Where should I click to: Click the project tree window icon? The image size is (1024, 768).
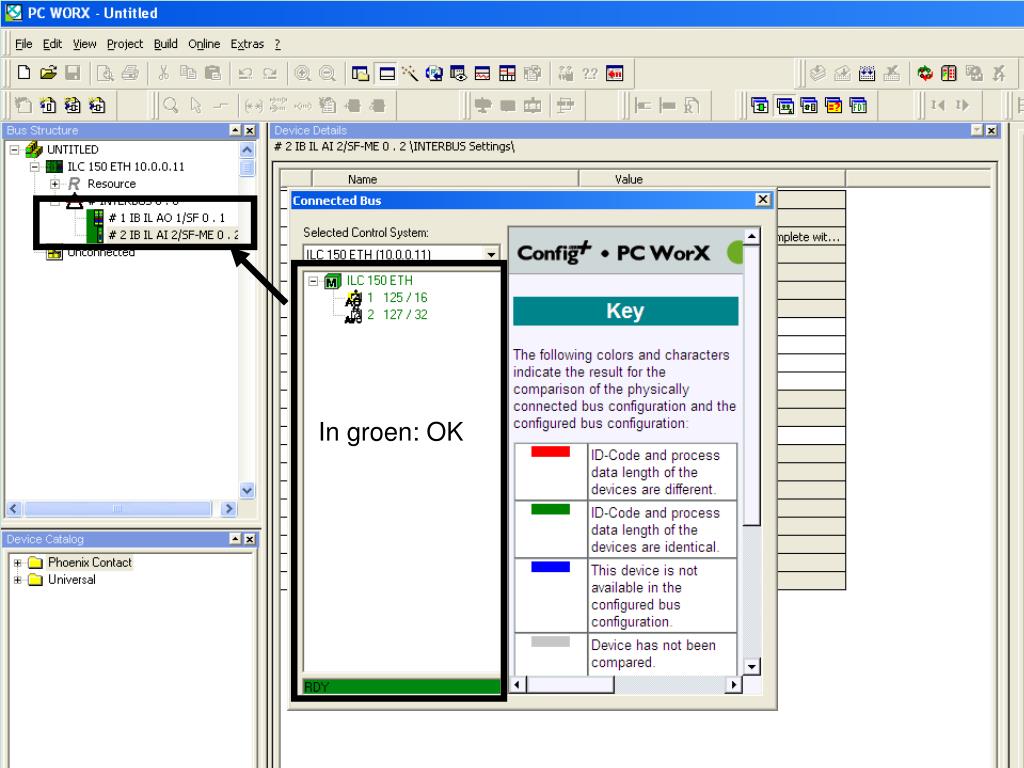(x=360, y=72)
